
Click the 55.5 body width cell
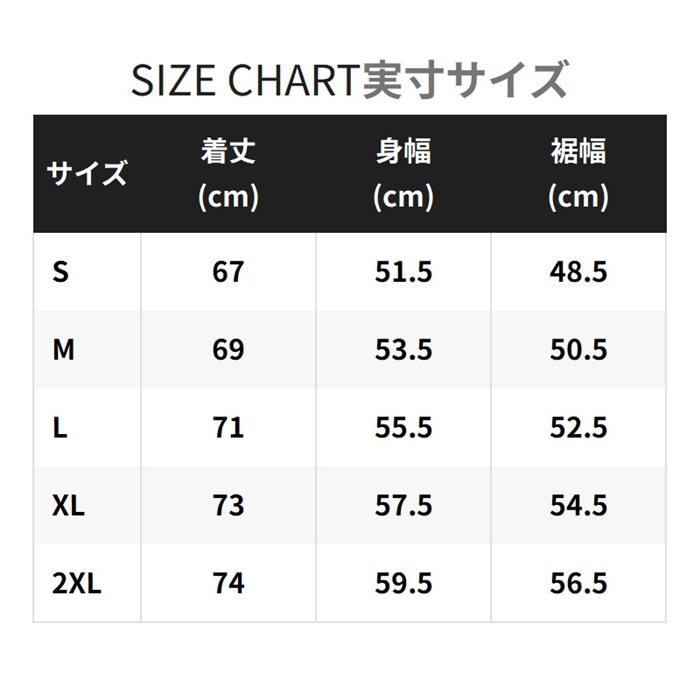(403, 427)
